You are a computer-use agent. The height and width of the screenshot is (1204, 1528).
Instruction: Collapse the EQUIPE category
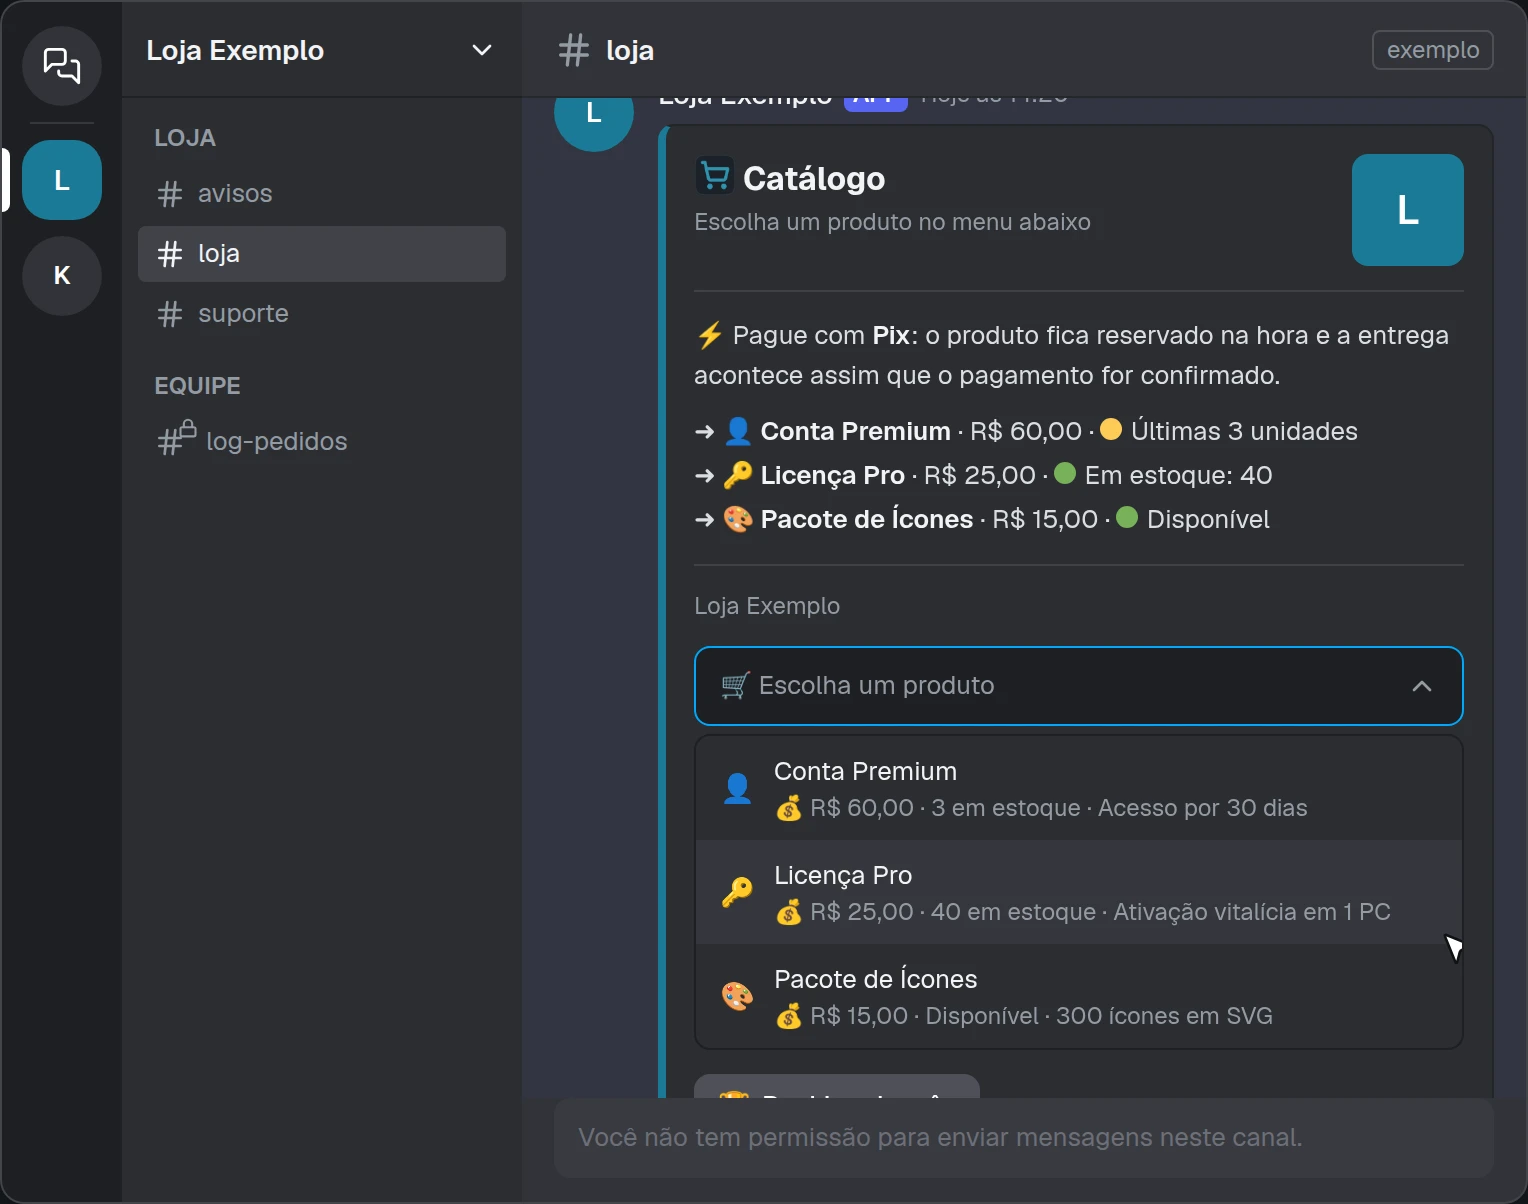pos(197,386)
